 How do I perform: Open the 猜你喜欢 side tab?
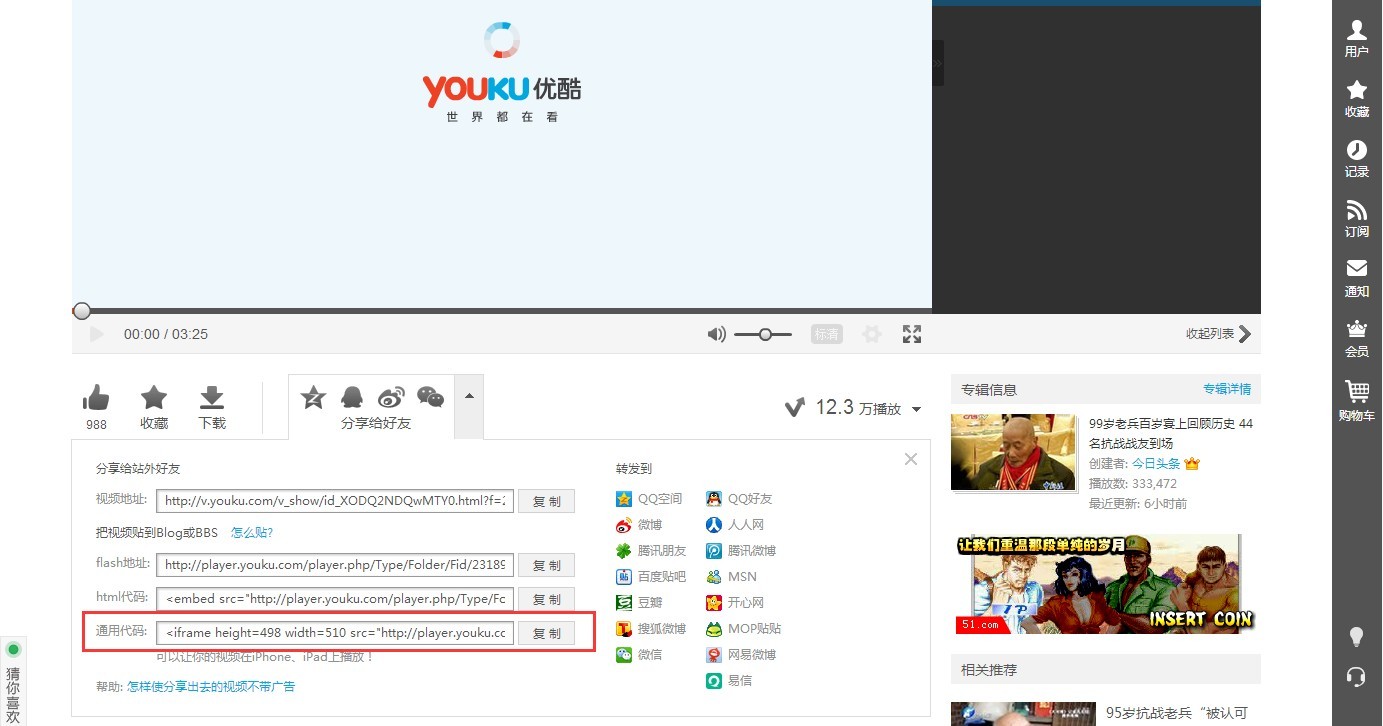[x=13, y=681]
